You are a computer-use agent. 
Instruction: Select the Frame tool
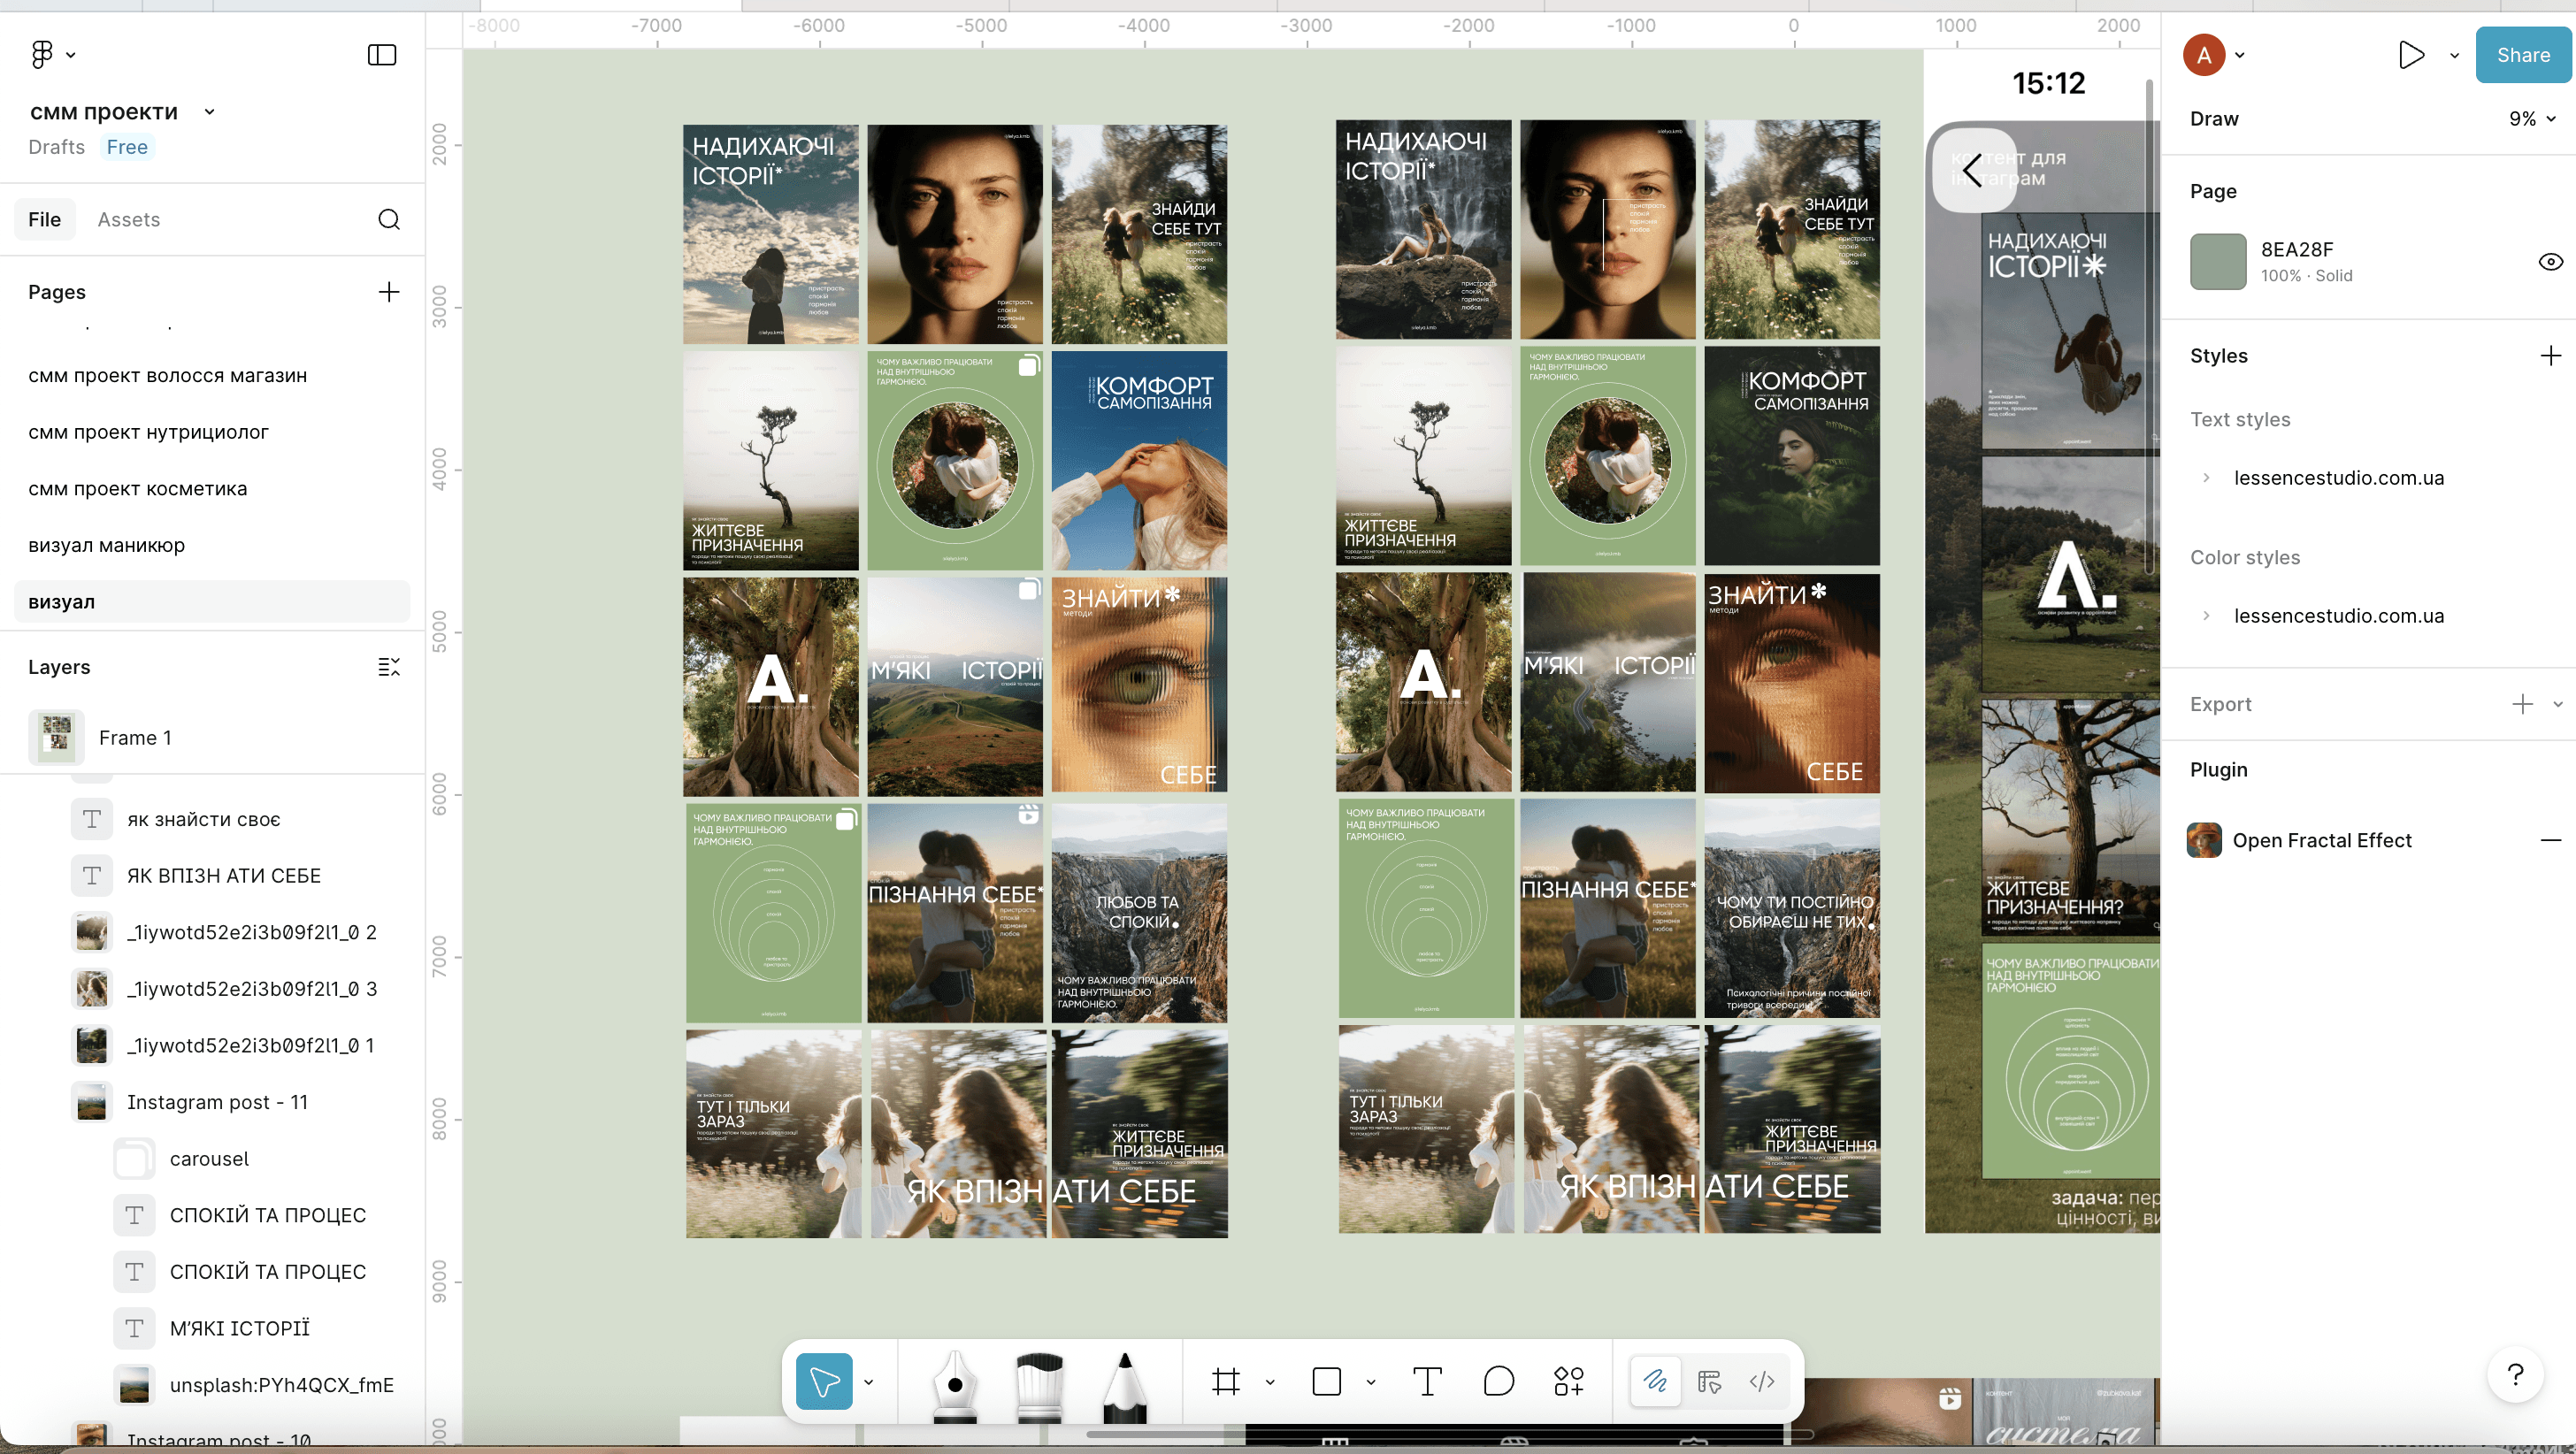[x=1226, y=1382]
